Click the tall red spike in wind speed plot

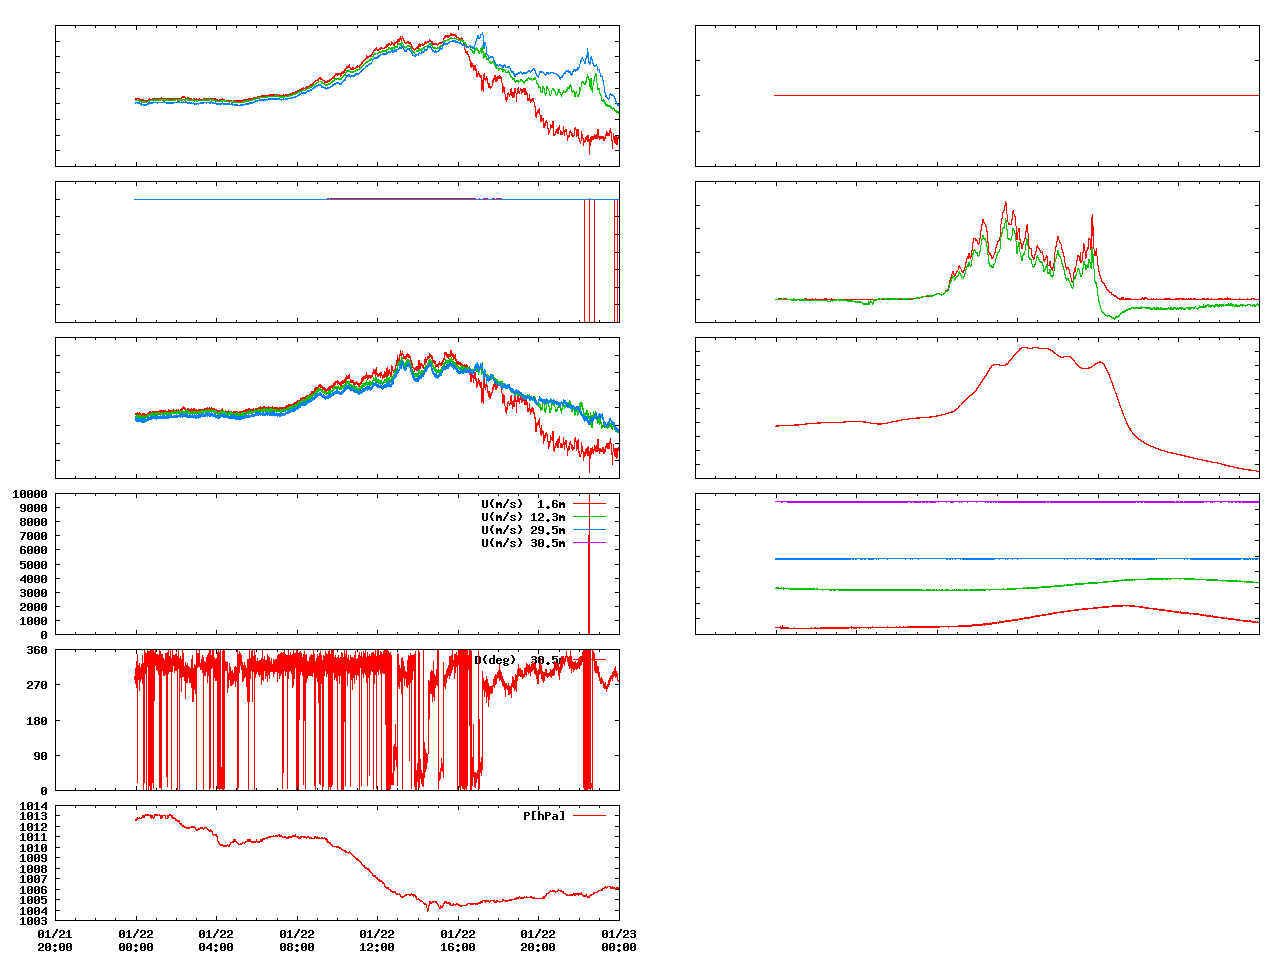point(588,590)
